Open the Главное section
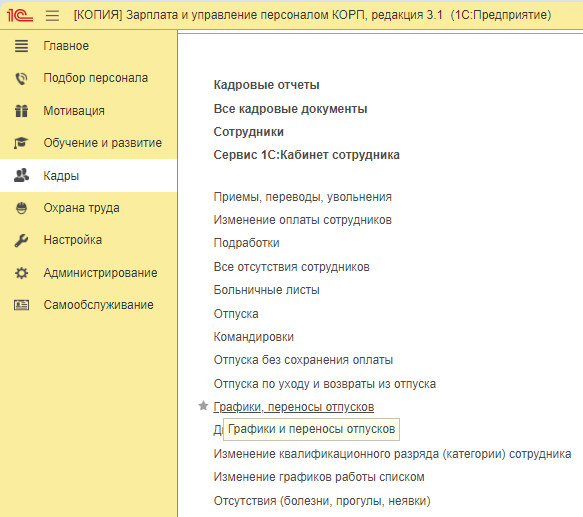 pyautogui.click(x=88, y=46)
